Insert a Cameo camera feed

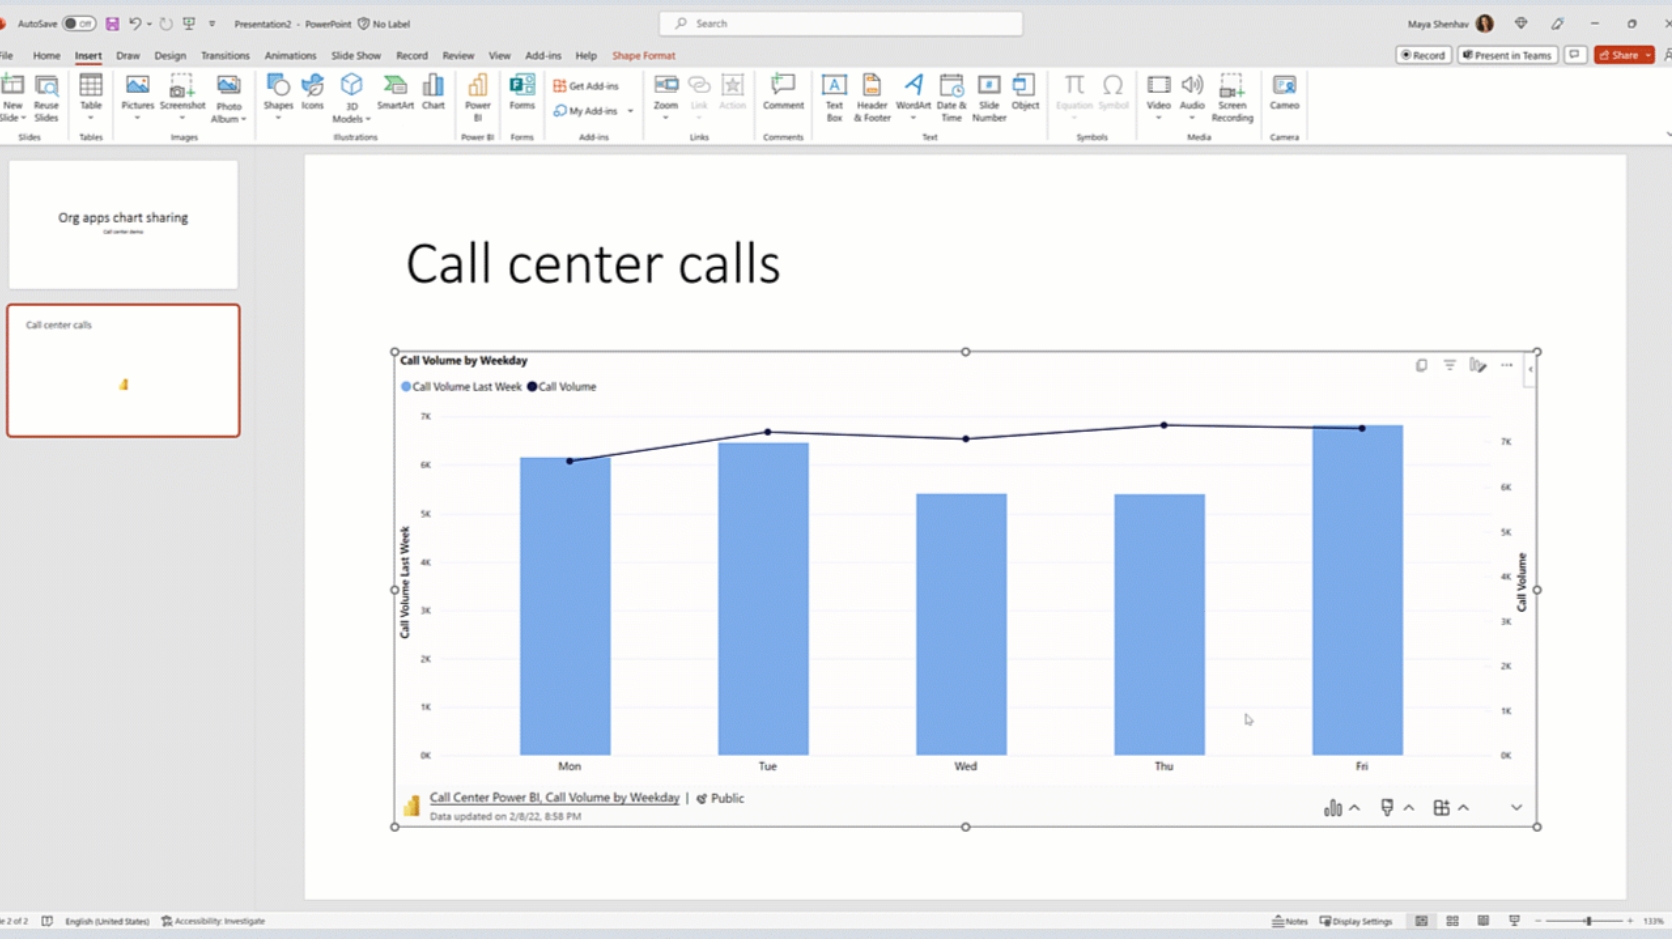pos(1284,92)
